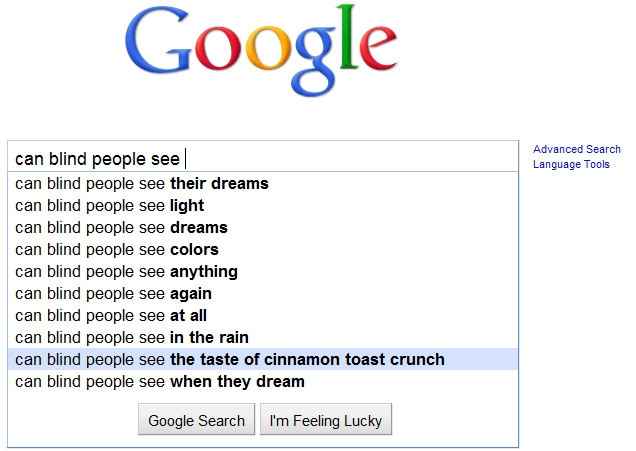Viewport: 636px width, 451px height.
Task: Select the 'see colors' suggestion
Action: pyautogui.click(x=263, y=249)
